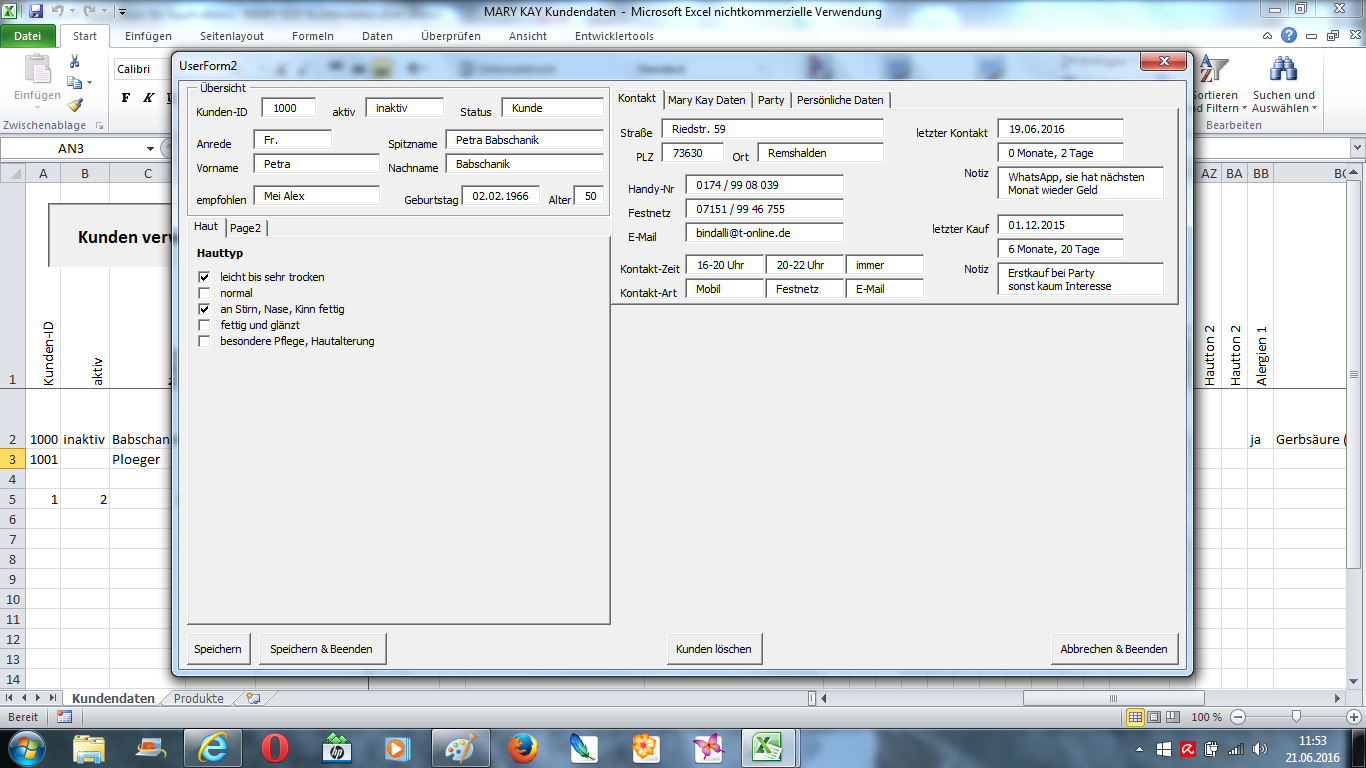The image size is (1366, 768).
Task: Click the insert new worksheet tab icon
Action: [253, 698]
